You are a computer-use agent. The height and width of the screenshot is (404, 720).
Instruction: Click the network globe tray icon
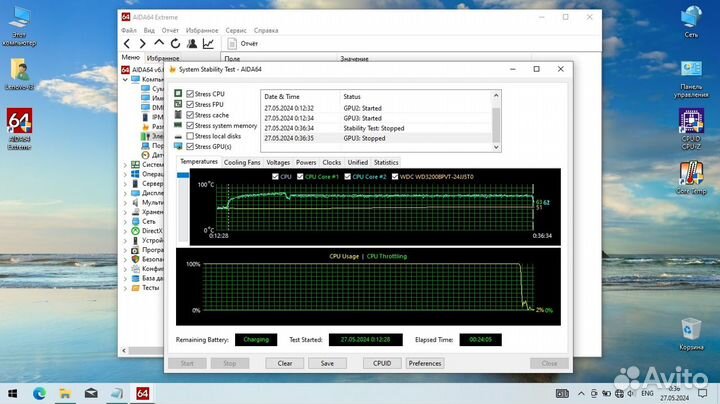(x=619, y=393)
